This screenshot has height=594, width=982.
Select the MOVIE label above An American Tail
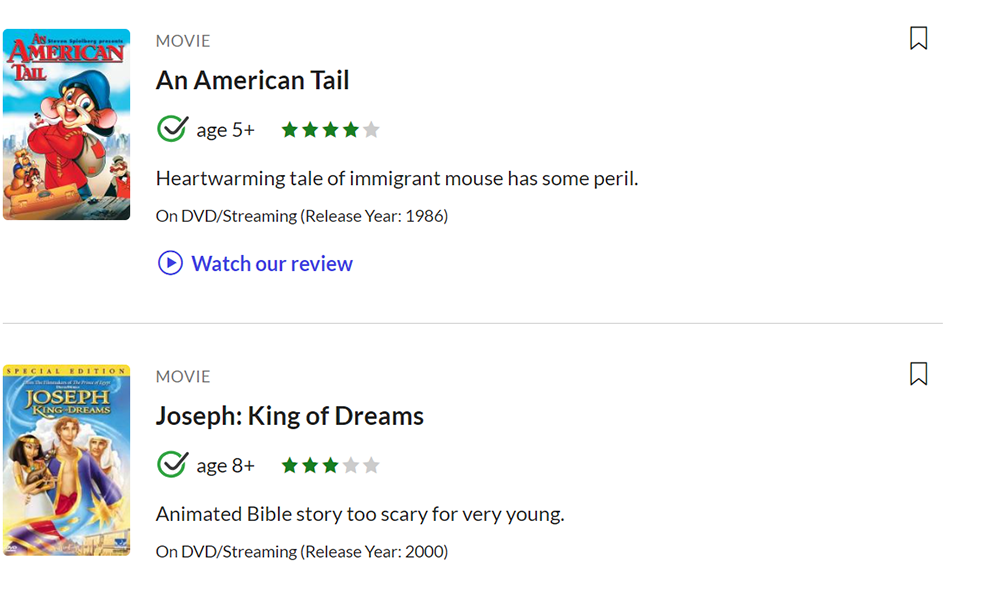[x=183, y=41]
